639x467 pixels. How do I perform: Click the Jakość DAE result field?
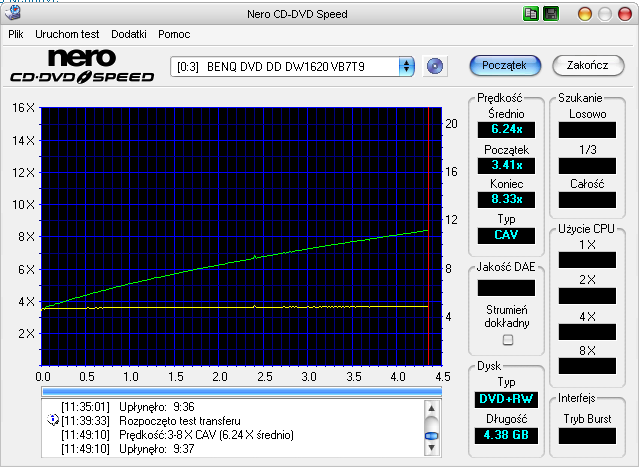[506, 288]
